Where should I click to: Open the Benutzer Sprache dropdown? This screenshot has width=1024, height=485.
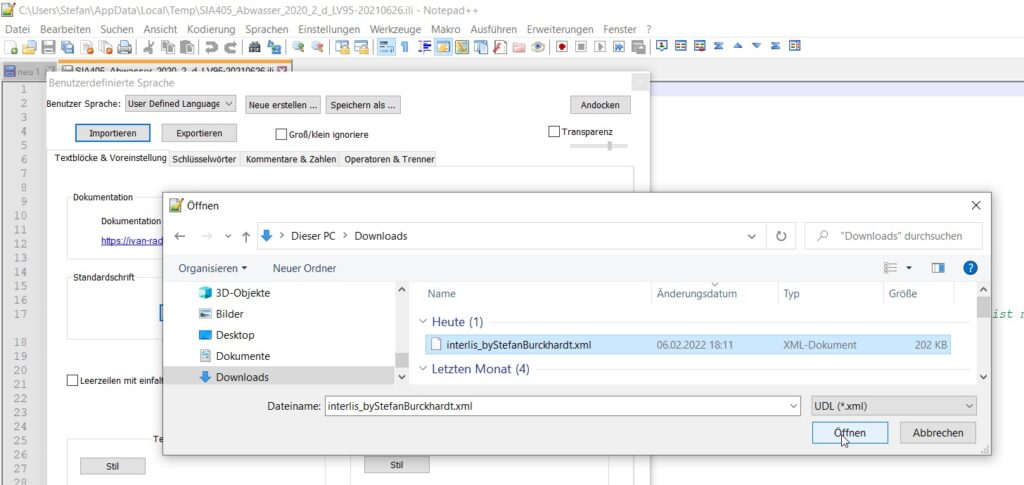[x=180, y=104]
